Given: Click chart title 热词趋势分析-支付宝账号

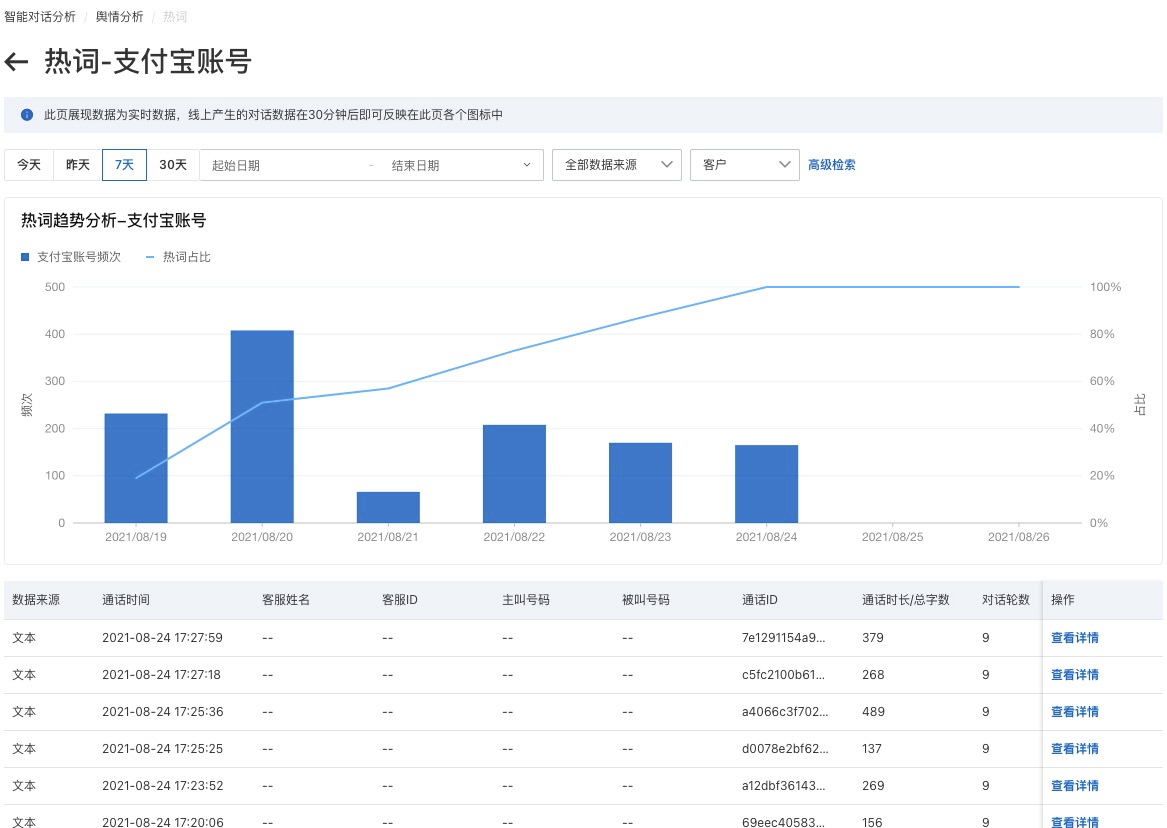Looking at the screenshot, I should (x=113, y=220).
